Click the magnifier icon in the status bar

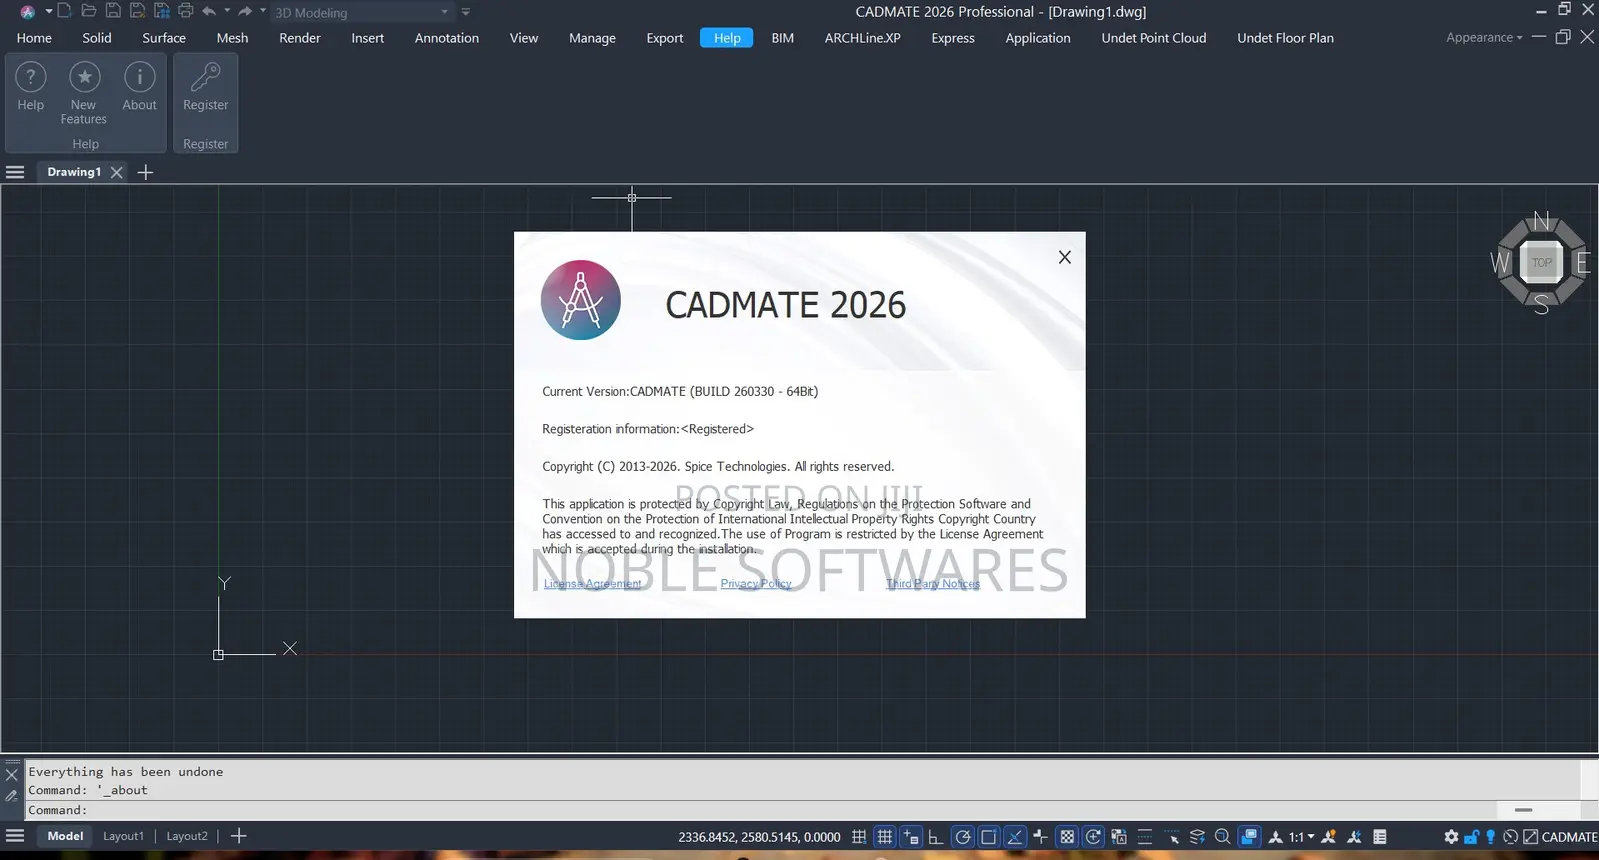click(x=1222, y=837)
